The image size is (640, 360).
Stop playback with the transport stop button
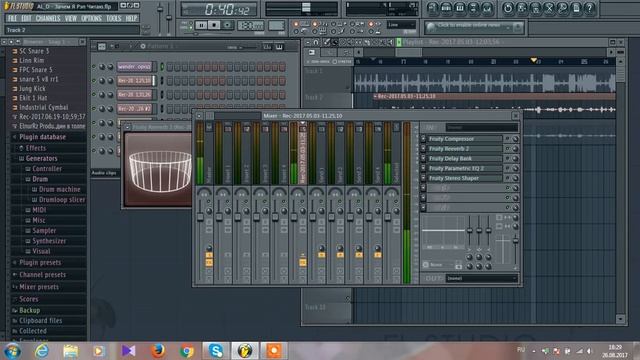[x=214, y=25]
